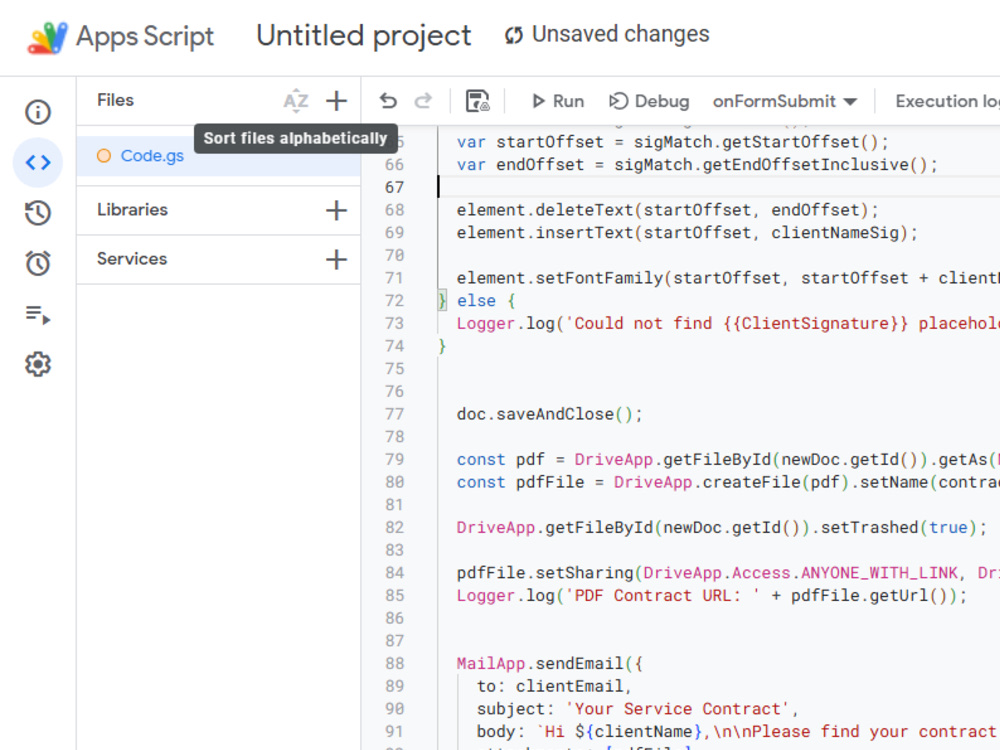Open the Editor code icon in sidebar

pos(38,163)
